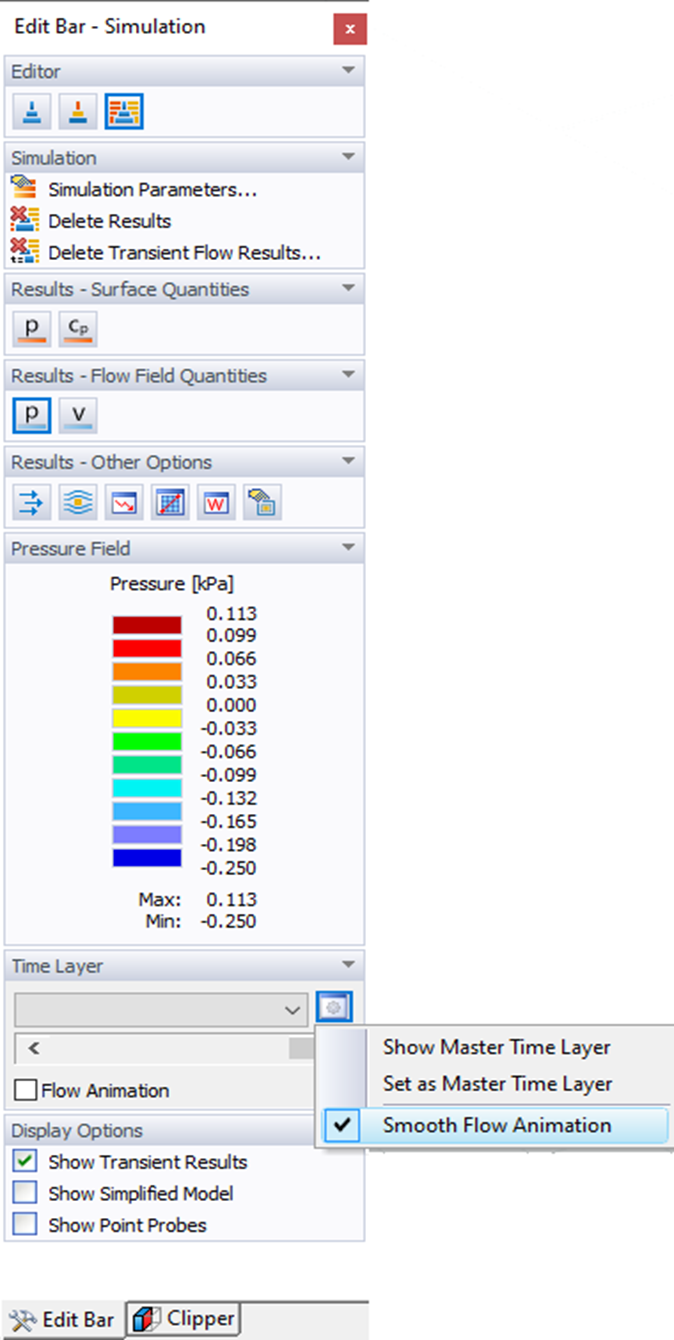Click Delete Results
Image resolution: width=674 pixels, height=1340 pixels.
point(110,221)
